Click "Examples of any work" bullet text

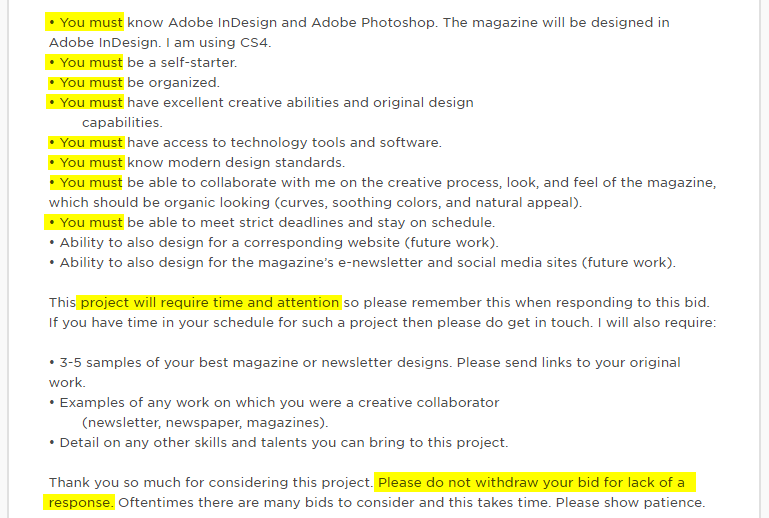(274, 403)
